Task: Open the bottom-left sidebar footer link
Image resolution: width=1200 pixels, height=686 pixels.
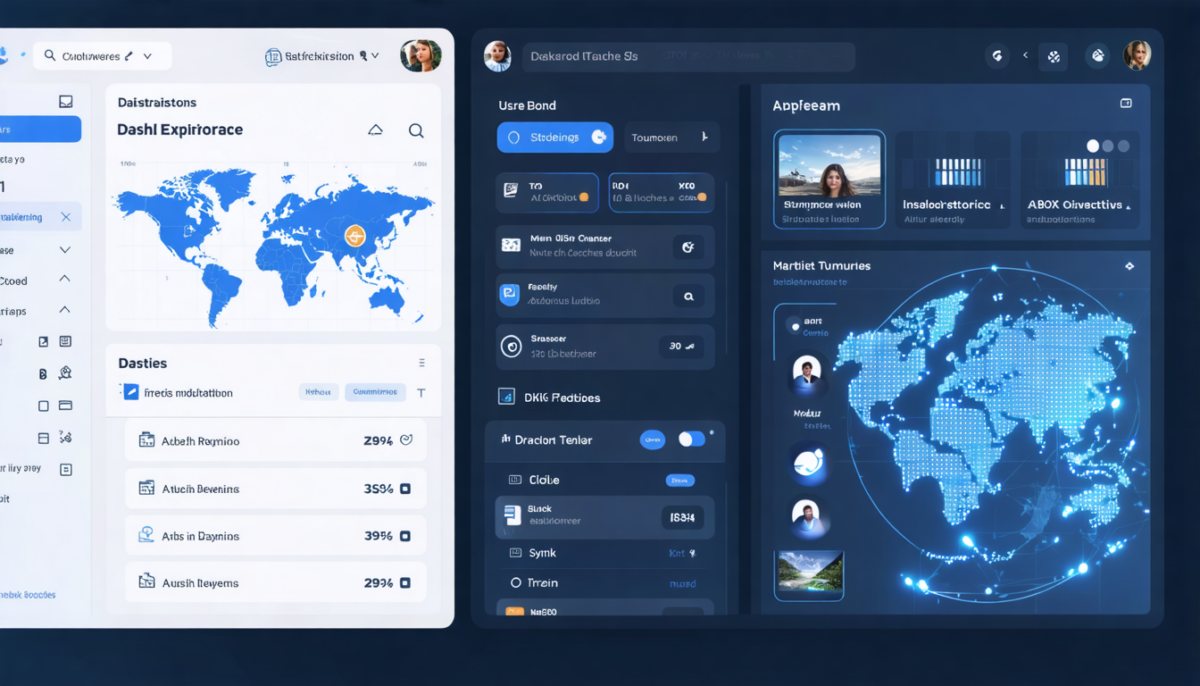Action: (28, 595)
